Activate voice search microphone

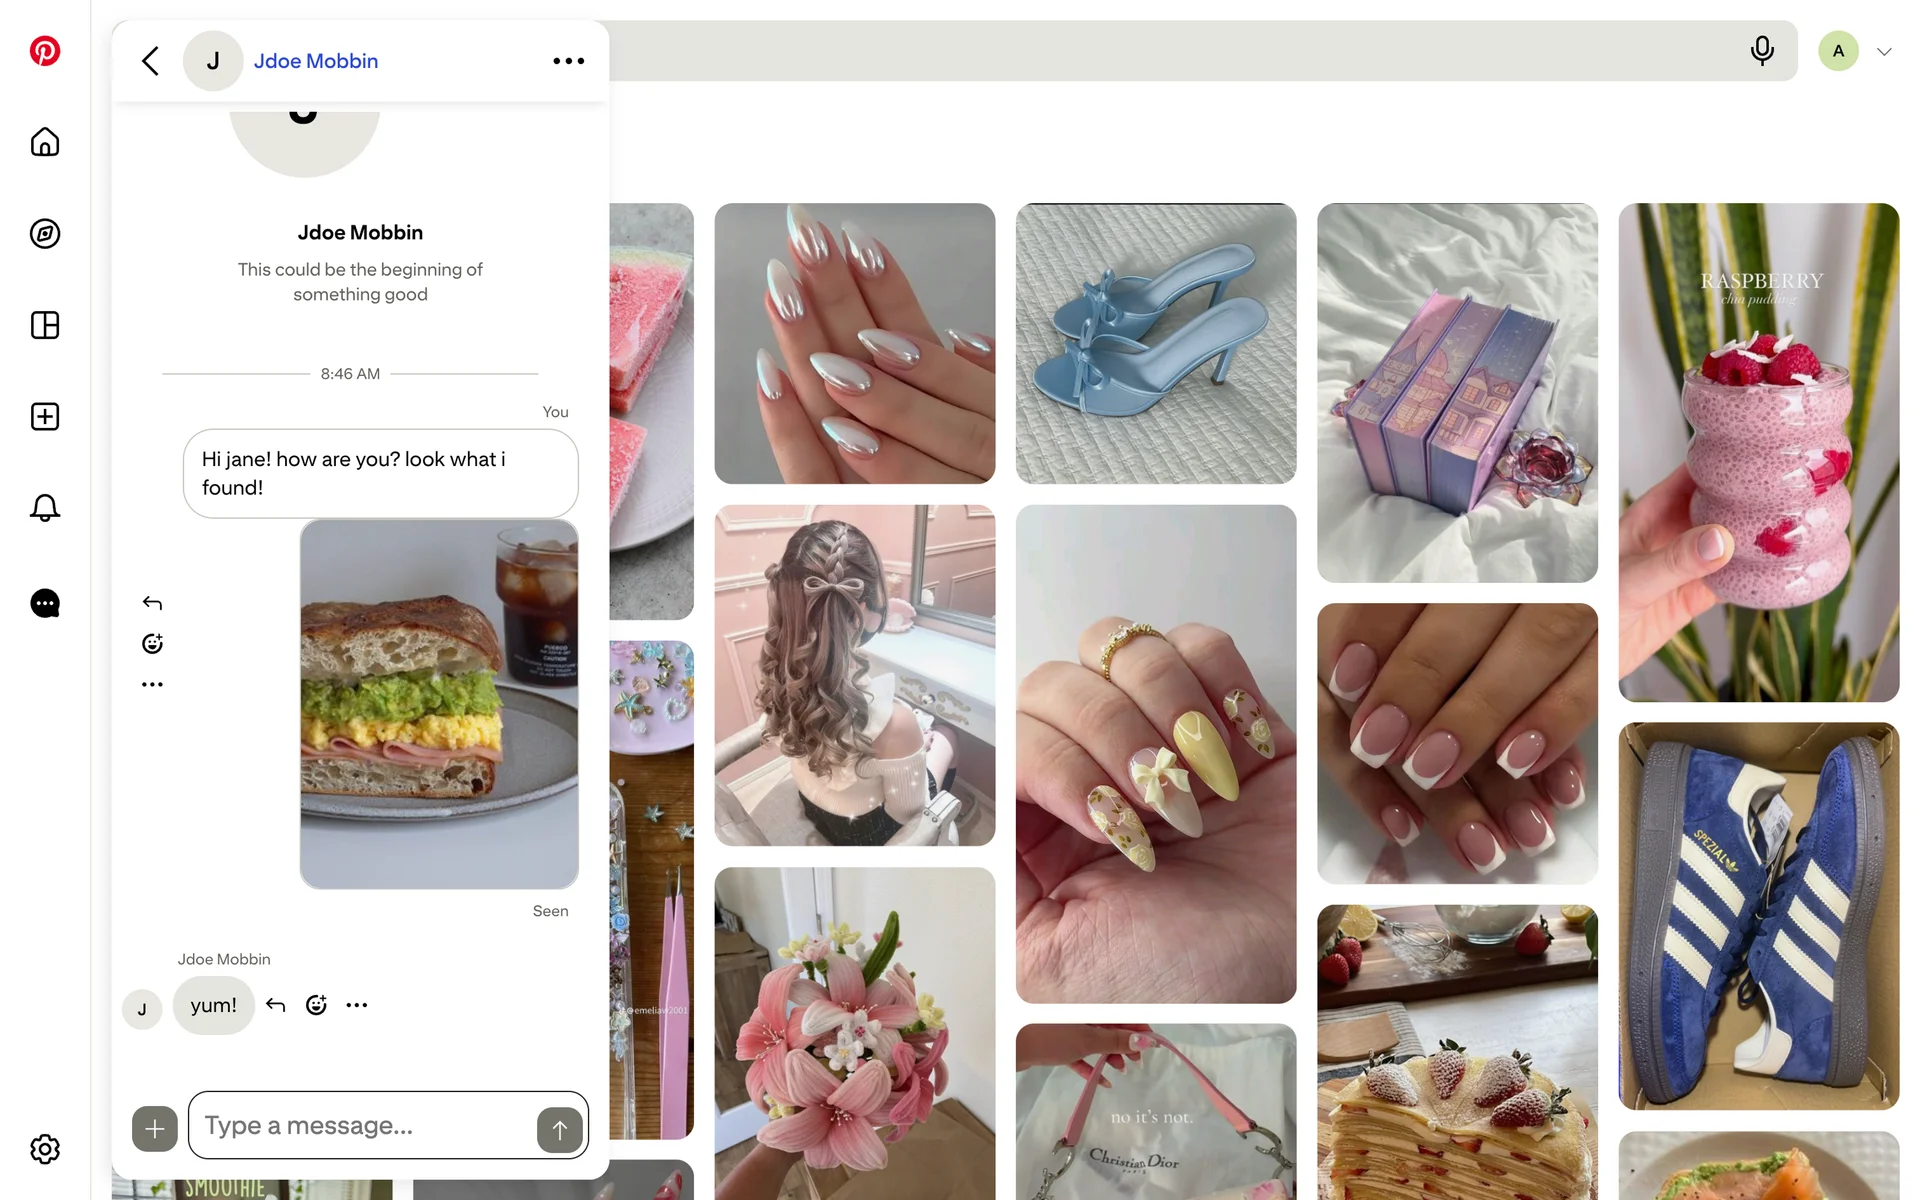coord(1762,51)
